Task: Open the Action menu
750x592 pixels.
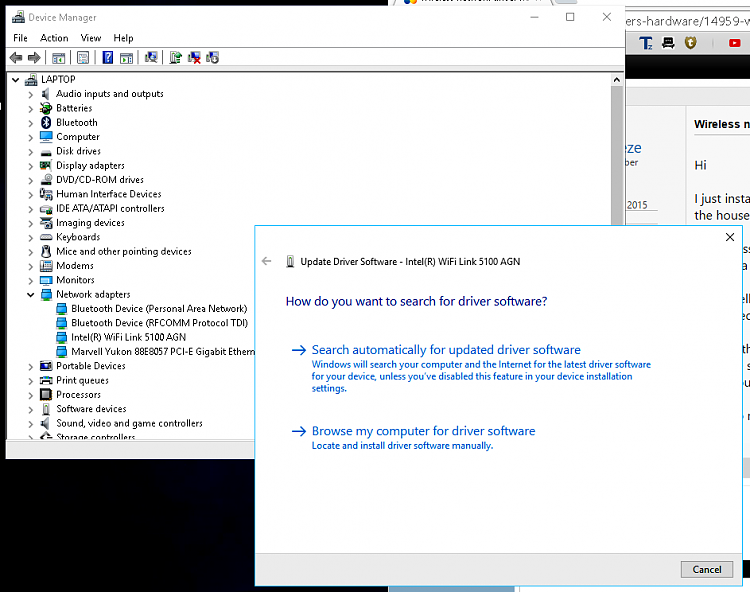Action: click(54, 38)
